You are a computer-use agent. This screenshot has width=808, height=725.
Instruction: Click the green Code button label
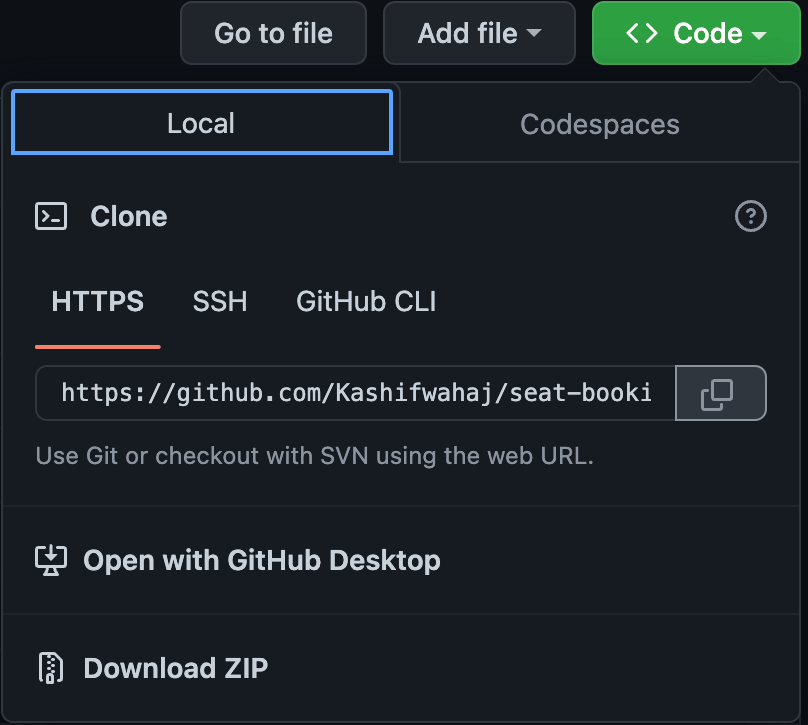(x=707, y=33)
